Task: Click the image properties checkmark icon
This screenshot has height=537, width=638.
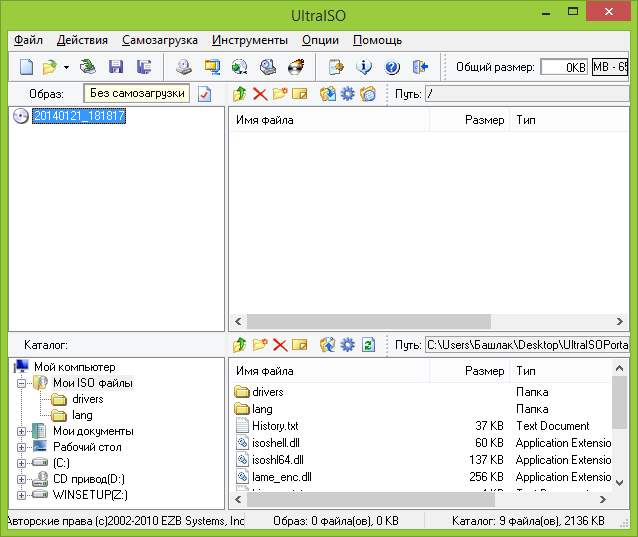Action: (204, 94)
